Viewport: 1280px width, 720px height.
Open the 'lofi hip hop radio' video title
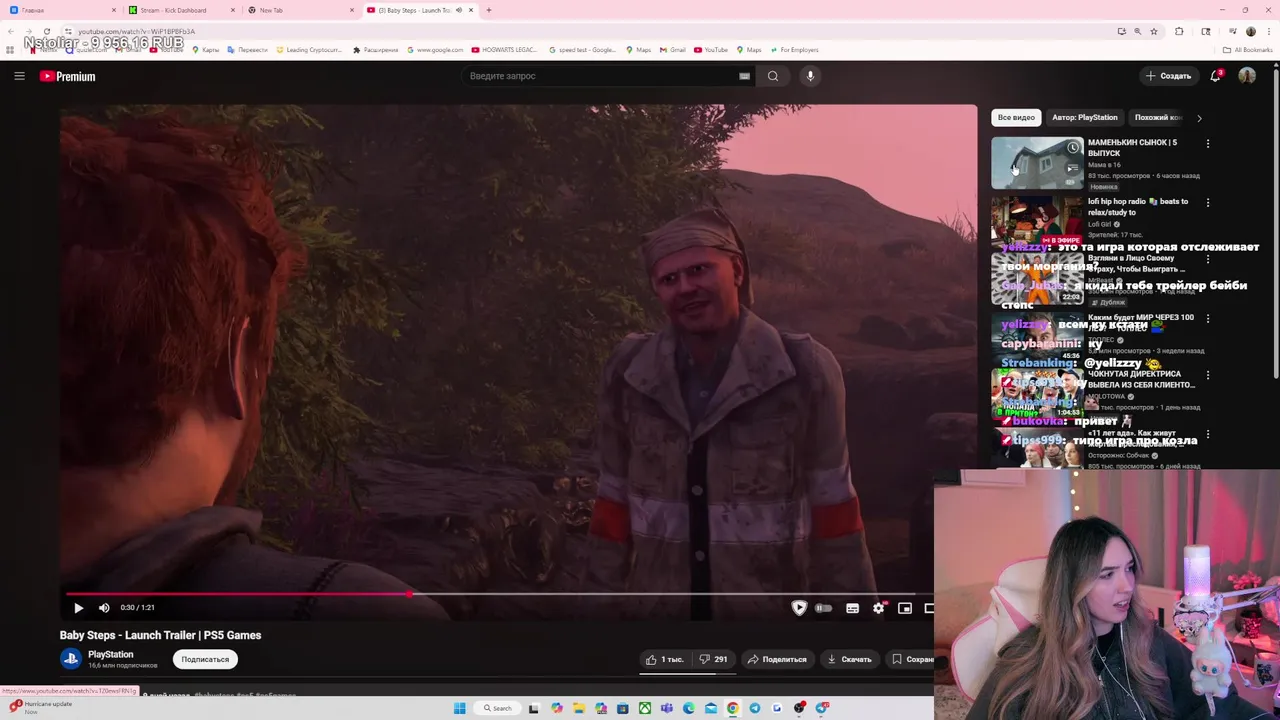[x=1137, y=207]
